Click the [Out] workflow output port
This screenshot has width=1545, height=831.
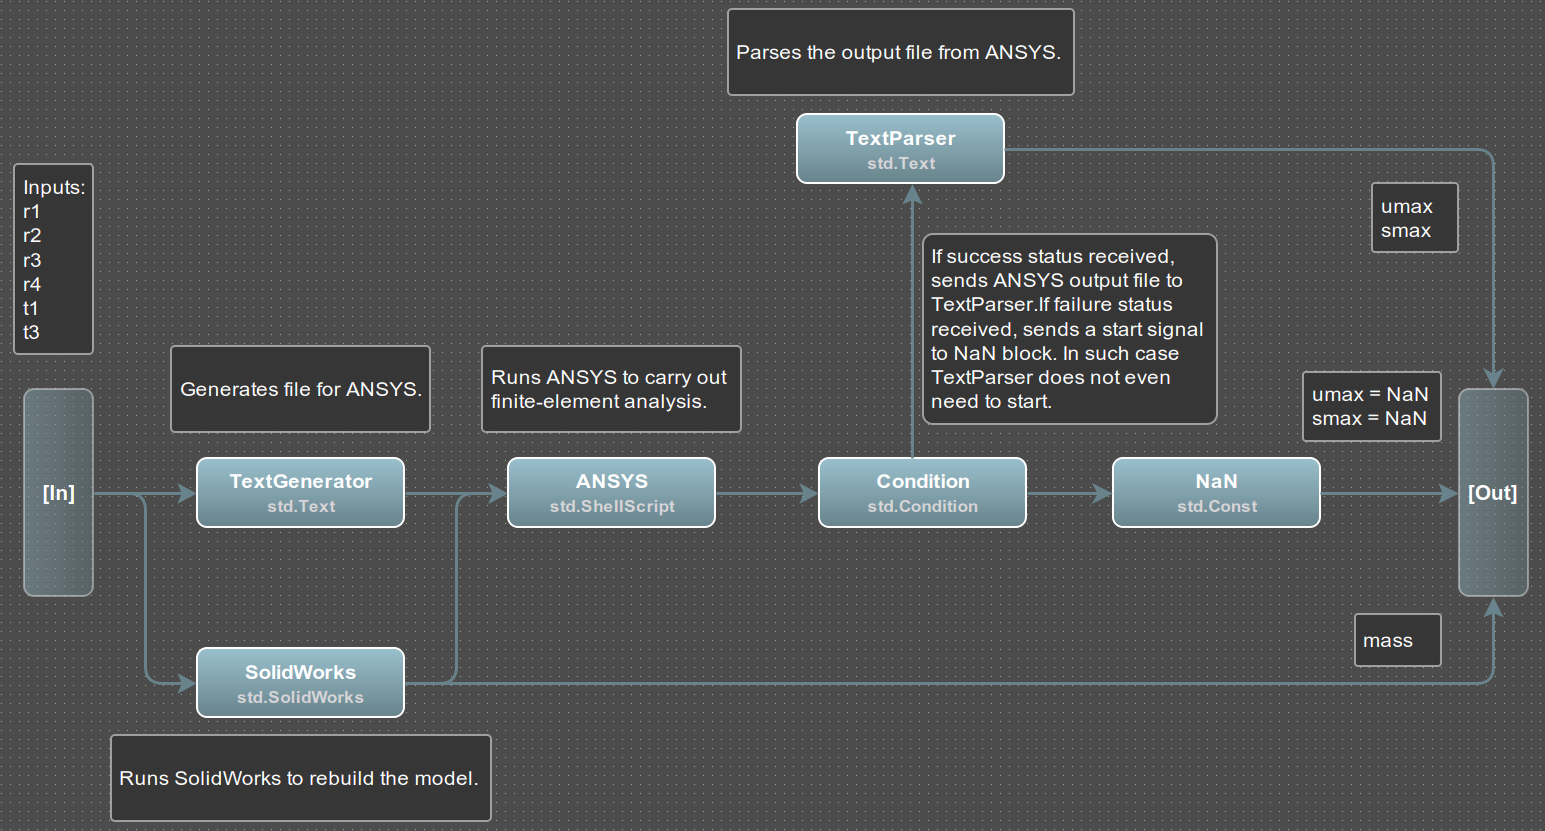pos(1493,492)
